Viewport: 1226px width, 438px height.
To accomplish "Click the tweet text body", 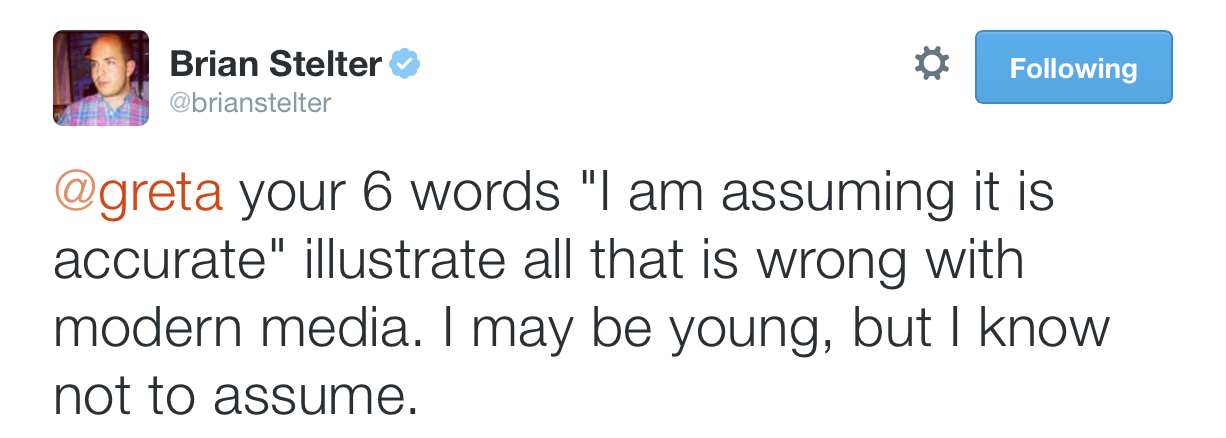I will (x=582, y=295).
